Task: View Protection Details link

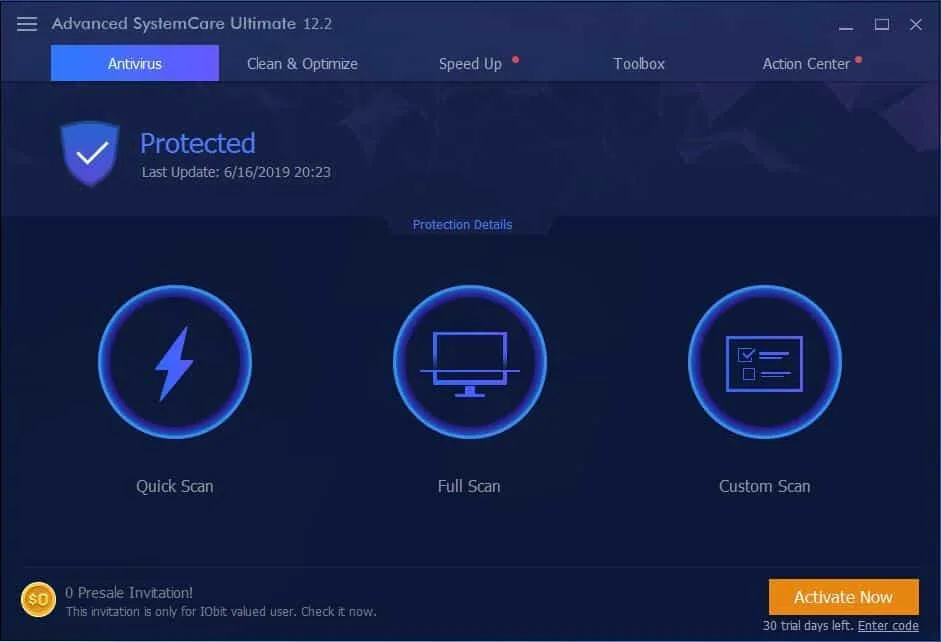Action: pos(462,224)
